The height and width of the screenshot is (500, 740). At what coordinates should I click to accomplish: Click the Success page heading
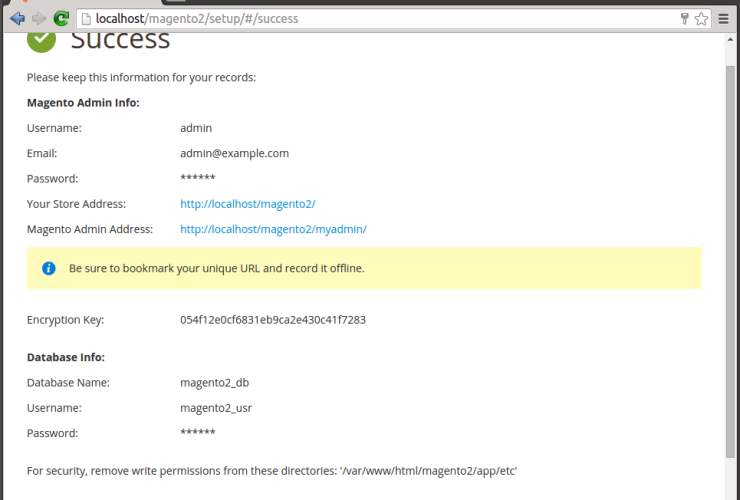(x=120, y=40)
